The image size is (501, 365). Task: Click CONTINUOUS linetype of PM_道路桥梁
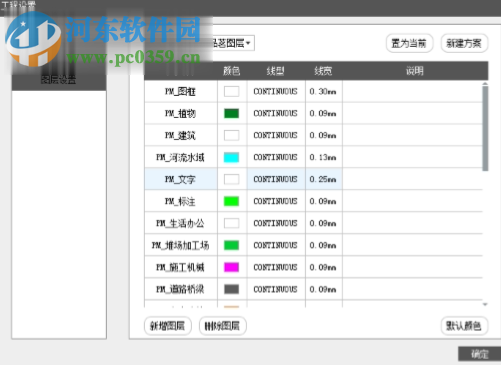tap(276, 289)
